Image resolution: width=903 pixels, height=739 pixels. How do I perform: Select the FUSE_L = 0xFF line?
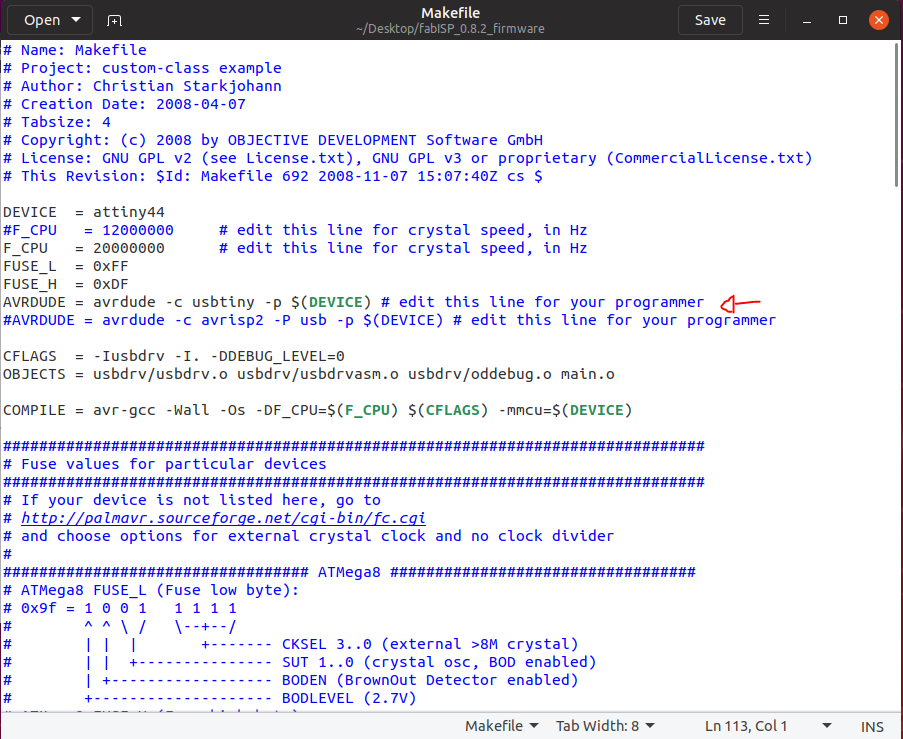(x=66, y=266)
